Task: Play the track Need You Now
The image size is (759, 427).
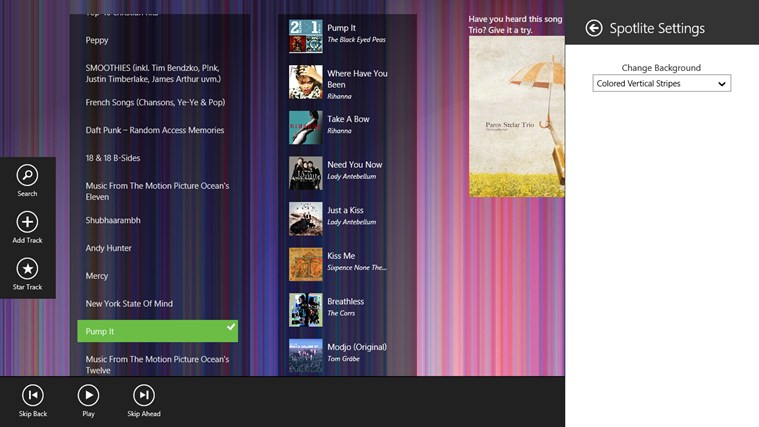Action: 354,165
